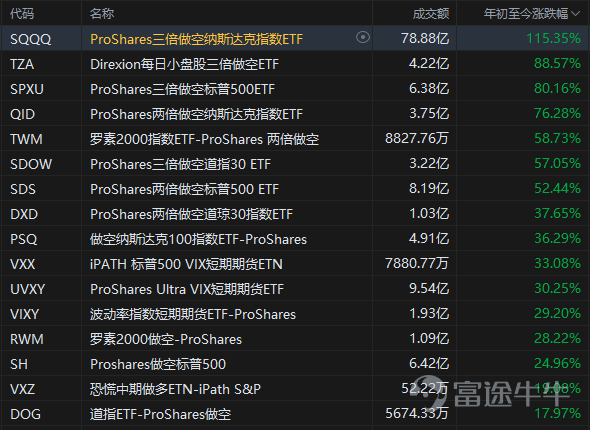The image size is (590, 430).
Task: Open 罗素2000做空-ProShares name
Action: (x=166, y=339)
